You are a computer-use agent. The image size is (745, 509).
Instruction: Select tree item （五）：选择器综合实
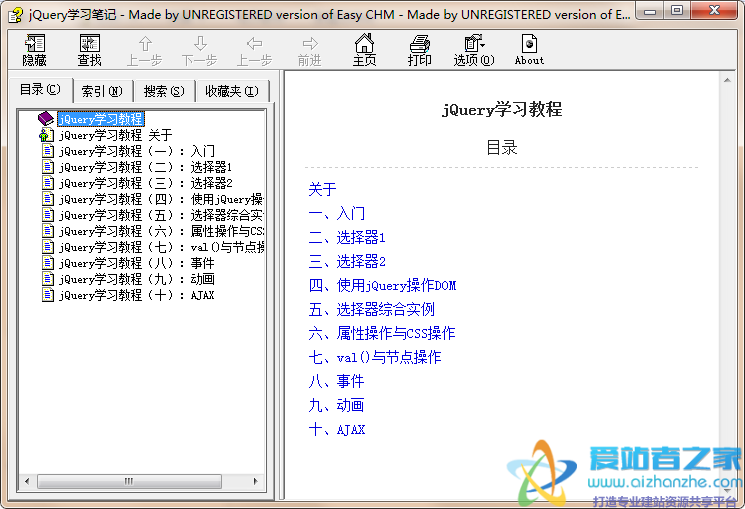click(x=162, y=215)
